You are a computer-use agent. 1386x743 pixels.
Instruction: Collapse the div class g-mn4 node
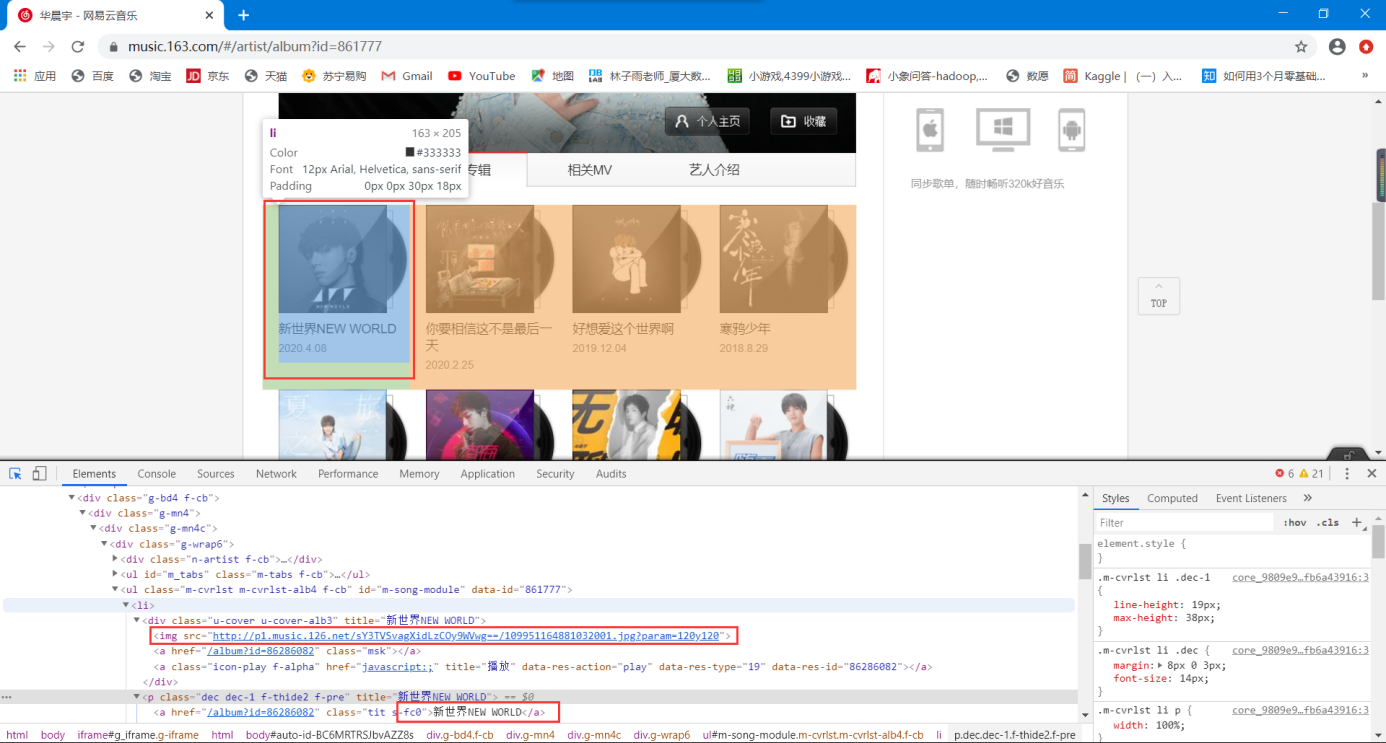pyautogui.click(x=83, y=513)
